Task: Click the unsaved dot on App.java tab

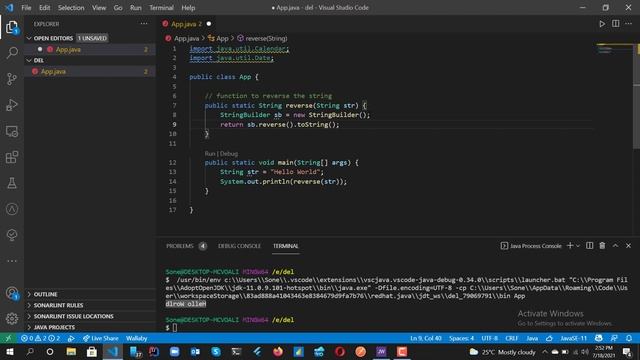Action: click(209, 24)
